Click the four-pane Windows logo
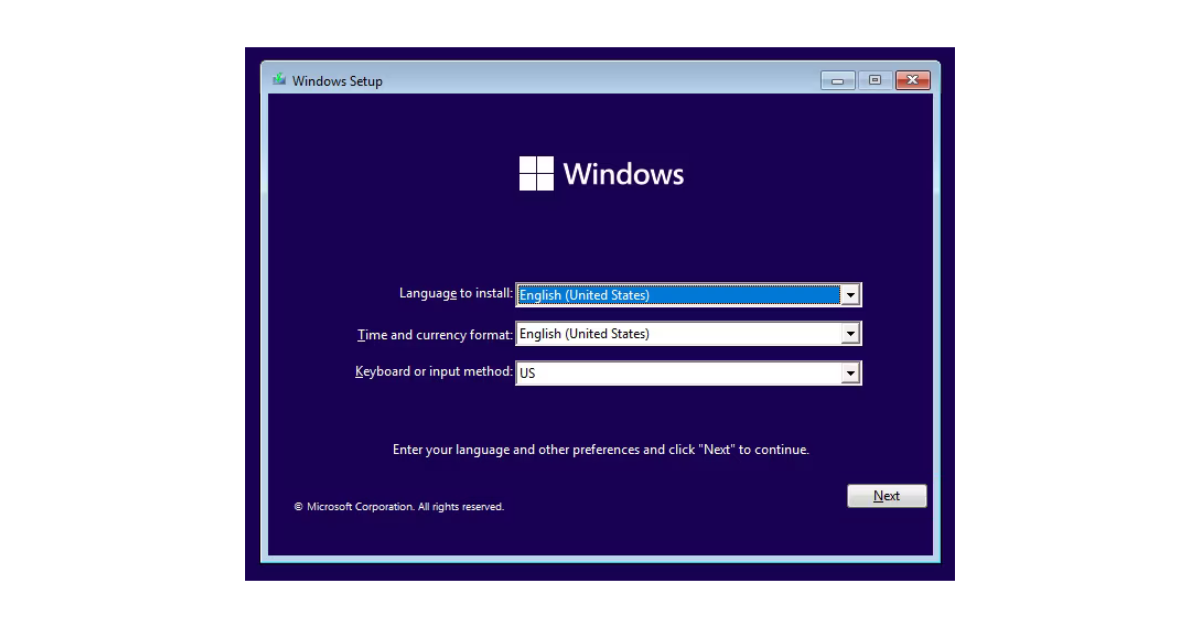 (x=536, y=173)
